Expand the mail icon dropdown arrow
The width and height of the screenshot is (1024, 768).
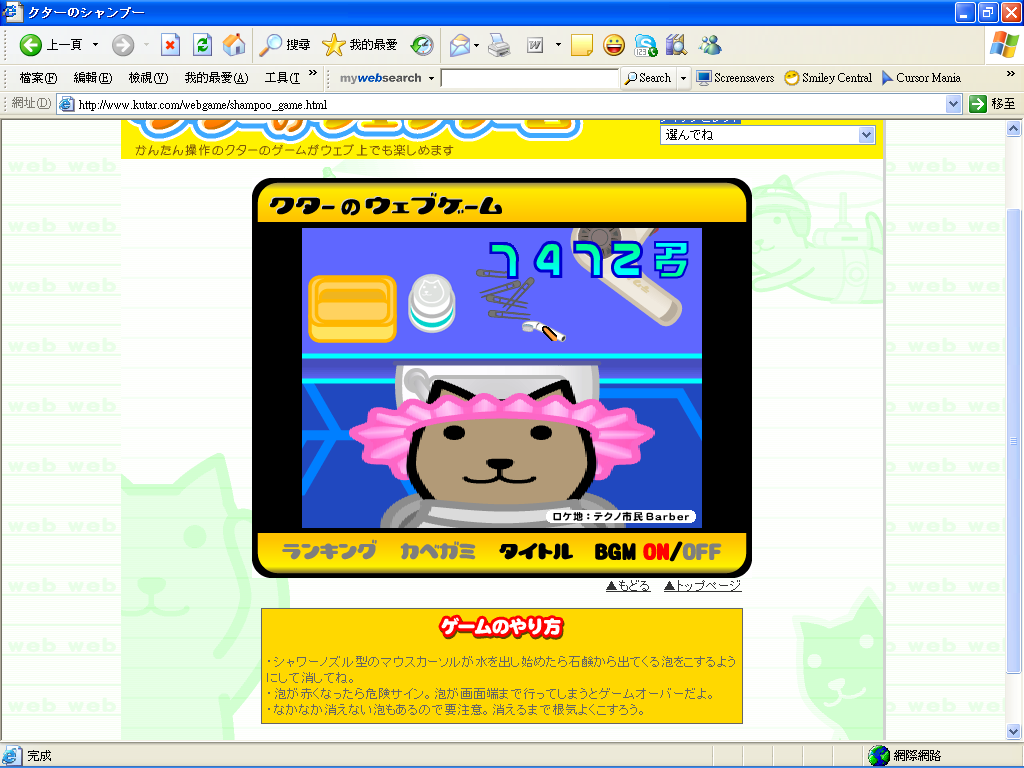coord(476,44)
